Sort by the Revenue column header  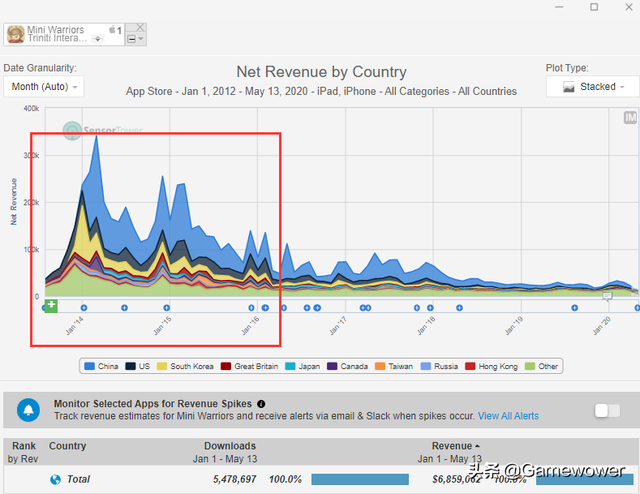455,446
